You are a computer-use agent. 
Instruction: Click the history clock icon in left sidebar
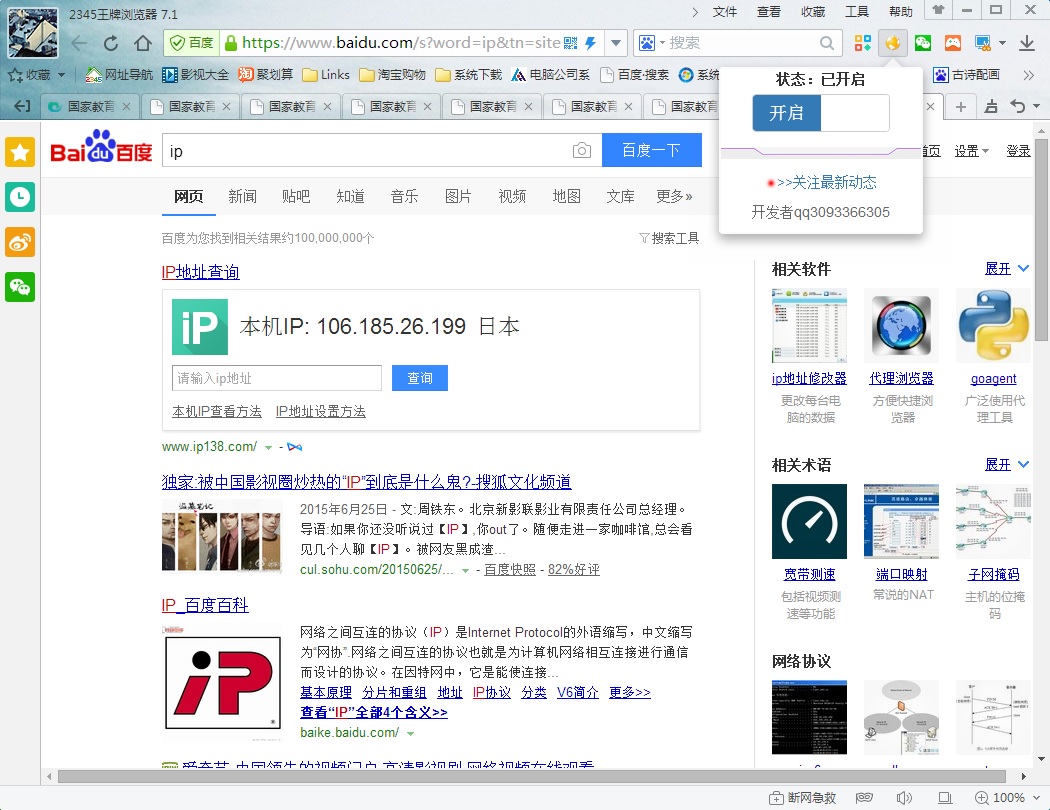coord(20,197)
